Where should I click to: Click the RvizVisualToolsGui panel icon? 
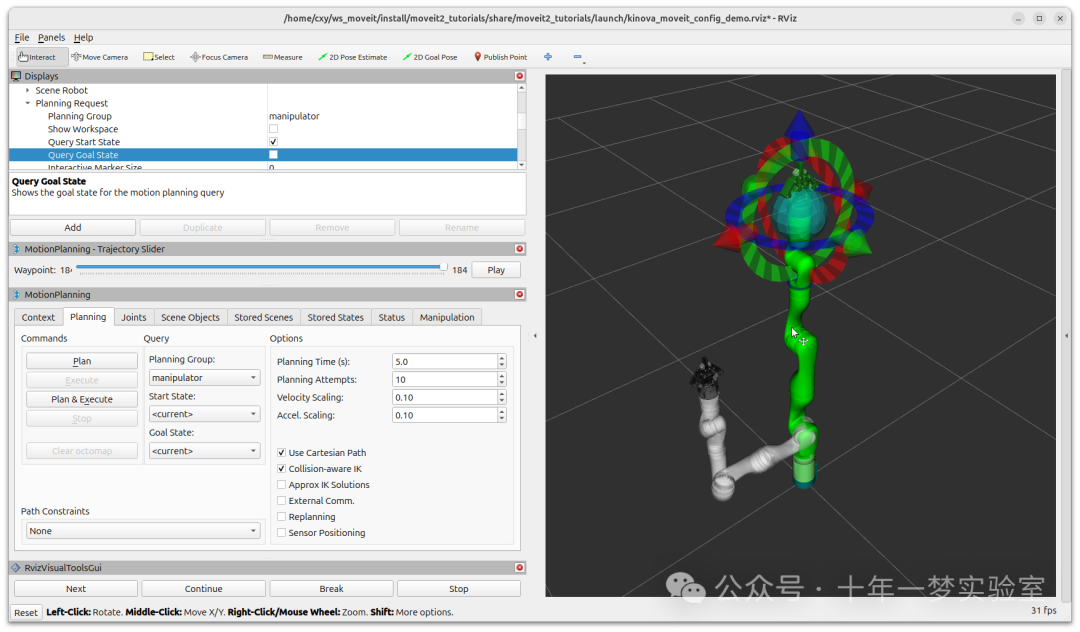[x=17, y=568]
